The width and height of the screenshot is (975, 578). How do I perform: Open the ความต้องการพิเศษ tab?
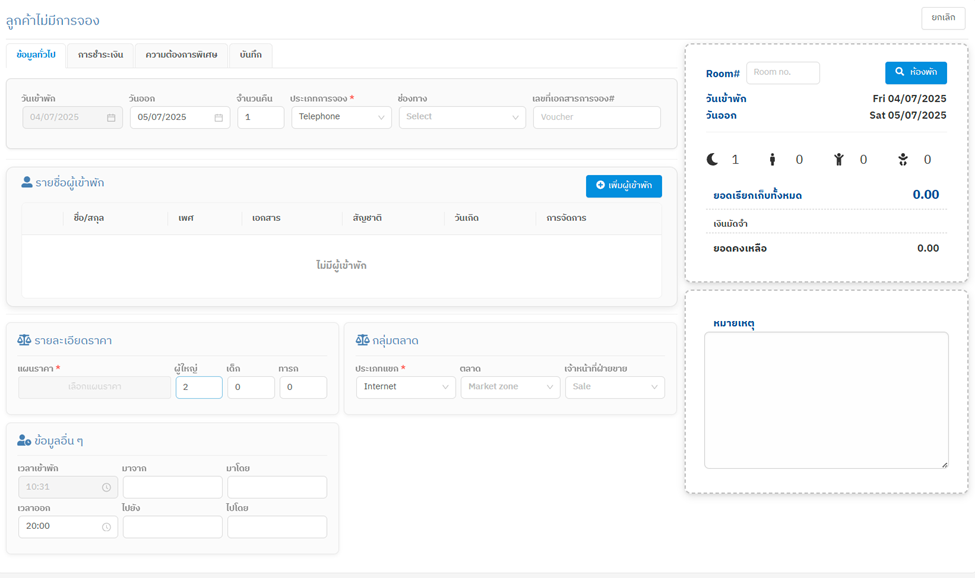click(x=181, y=55)
